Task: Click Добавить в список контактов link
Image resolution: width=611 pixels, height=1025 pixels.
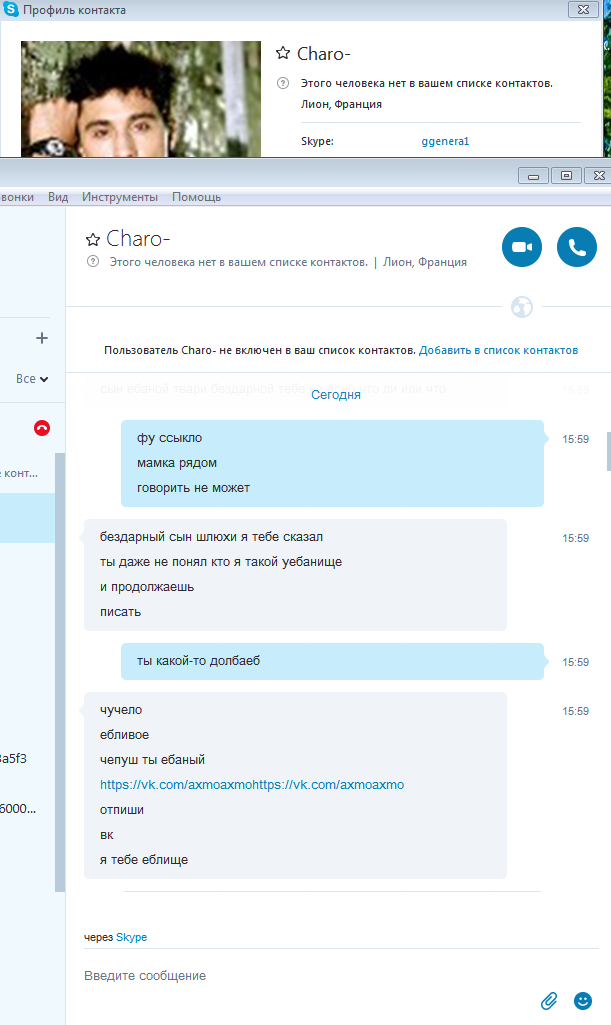Action: (499, 350)
